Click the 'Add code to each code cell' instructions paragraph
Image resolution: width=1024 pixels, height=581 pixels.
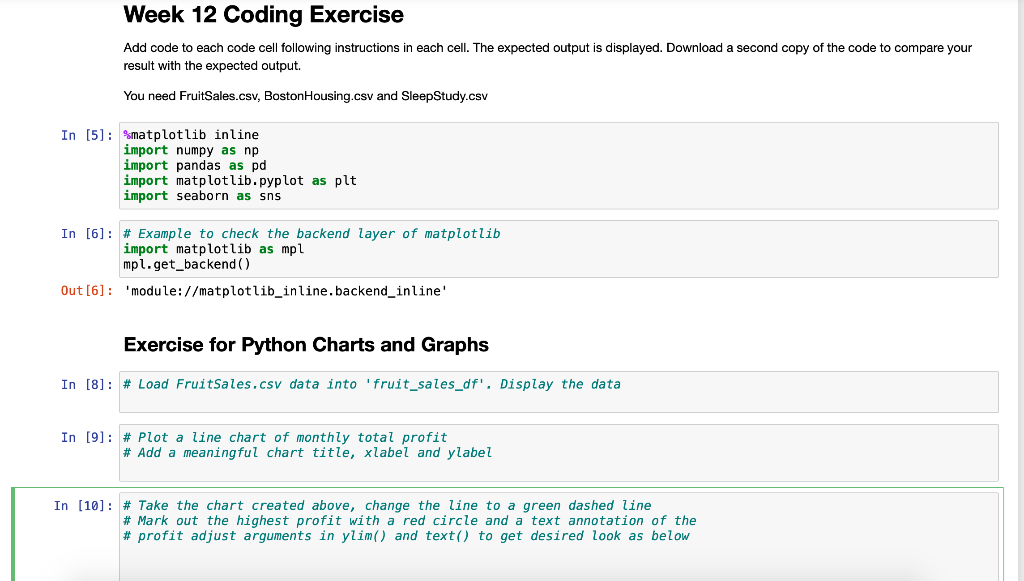point(547,57)
